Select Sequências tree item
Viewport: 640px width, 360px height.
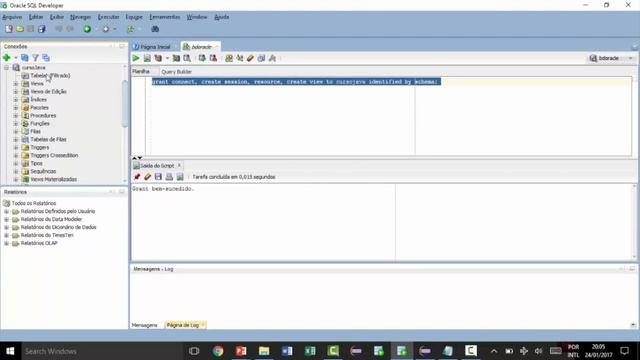coord(43,171)
